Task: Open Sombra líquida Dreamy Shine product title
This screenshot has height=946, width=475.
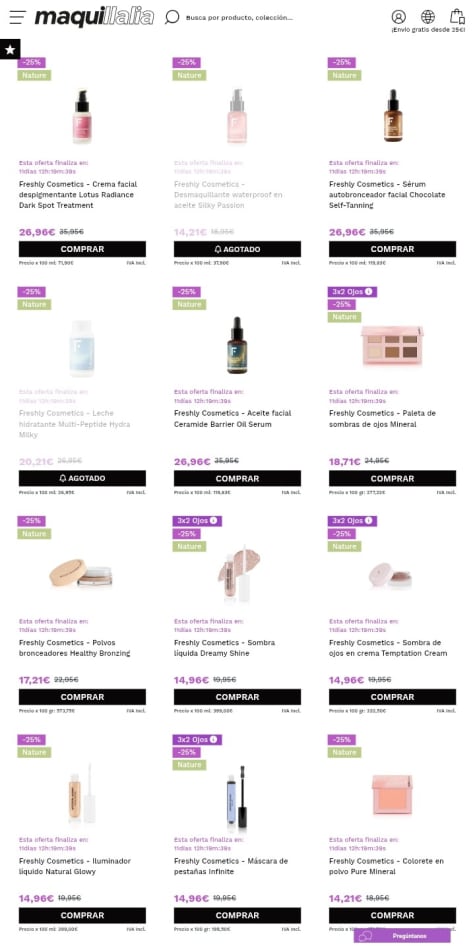Action: (x=224, y=648)
